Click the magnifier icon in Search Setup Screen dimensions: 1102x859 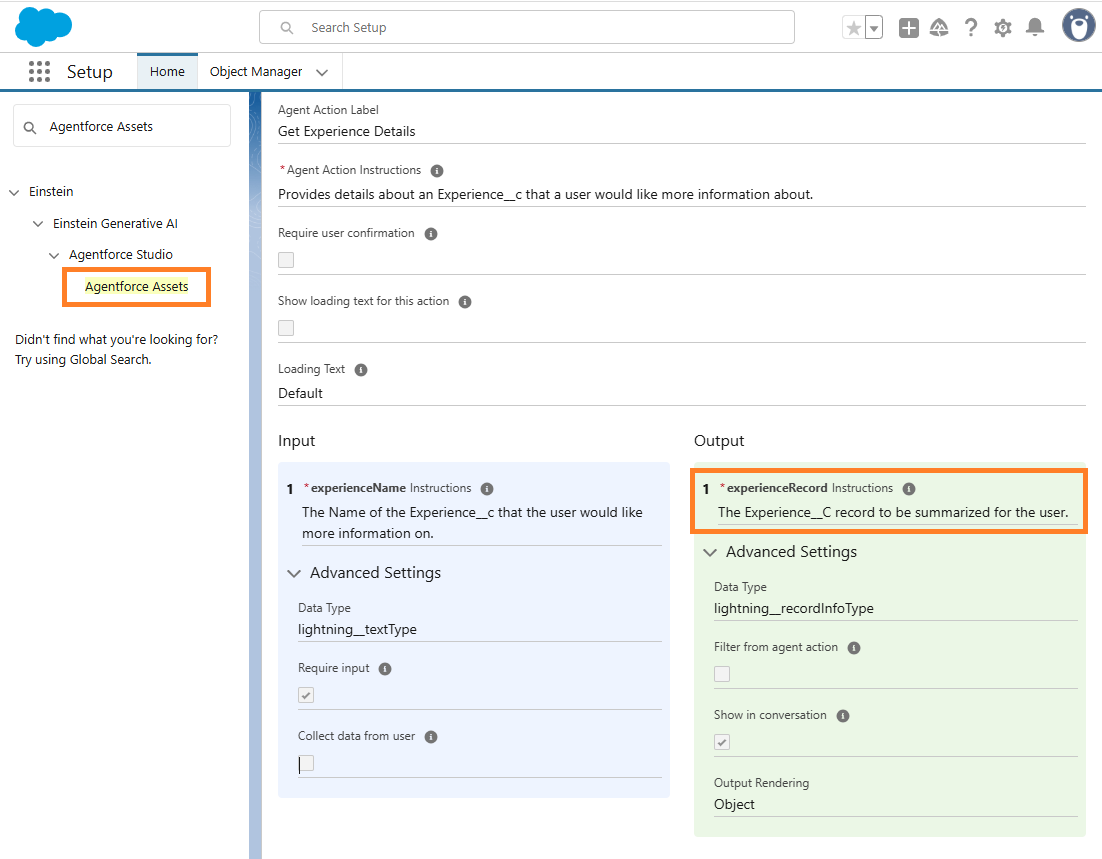click(x=287, y=28)
